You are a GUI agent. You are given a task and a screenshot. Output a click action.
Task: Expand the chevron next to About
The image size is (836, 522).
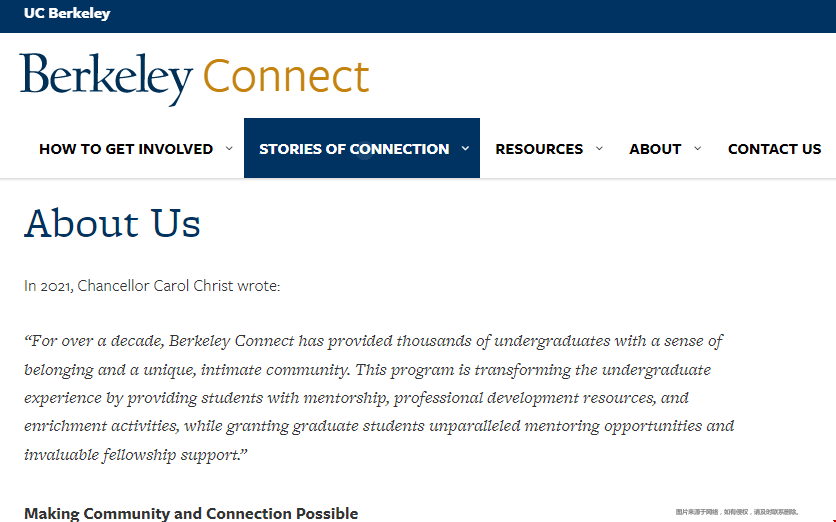[x=697, y=148]
